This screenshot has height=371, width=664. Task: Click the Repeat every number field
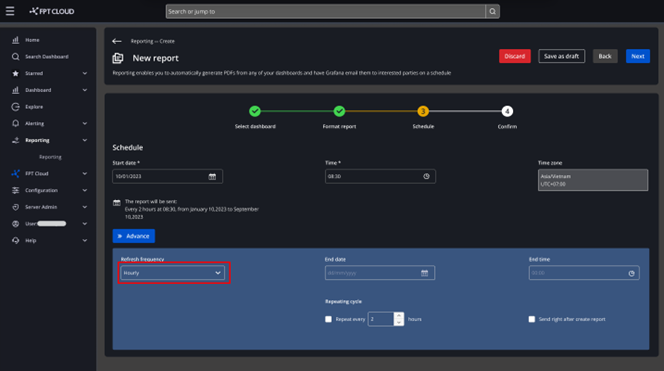coord(381,319)
